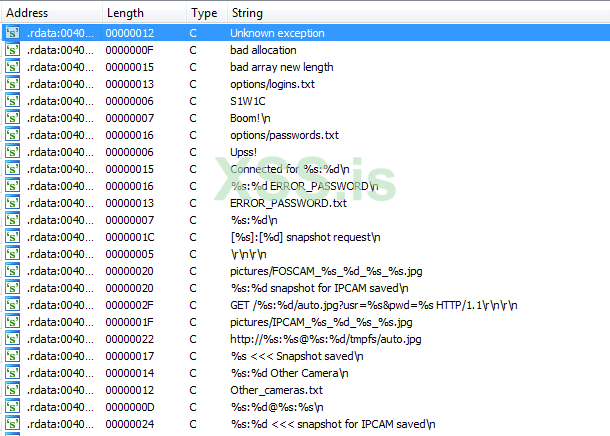Click string icon for 'snapshot request' row
Image resolution: width=610 pixels, height=436 pixels.
(12, 237)
